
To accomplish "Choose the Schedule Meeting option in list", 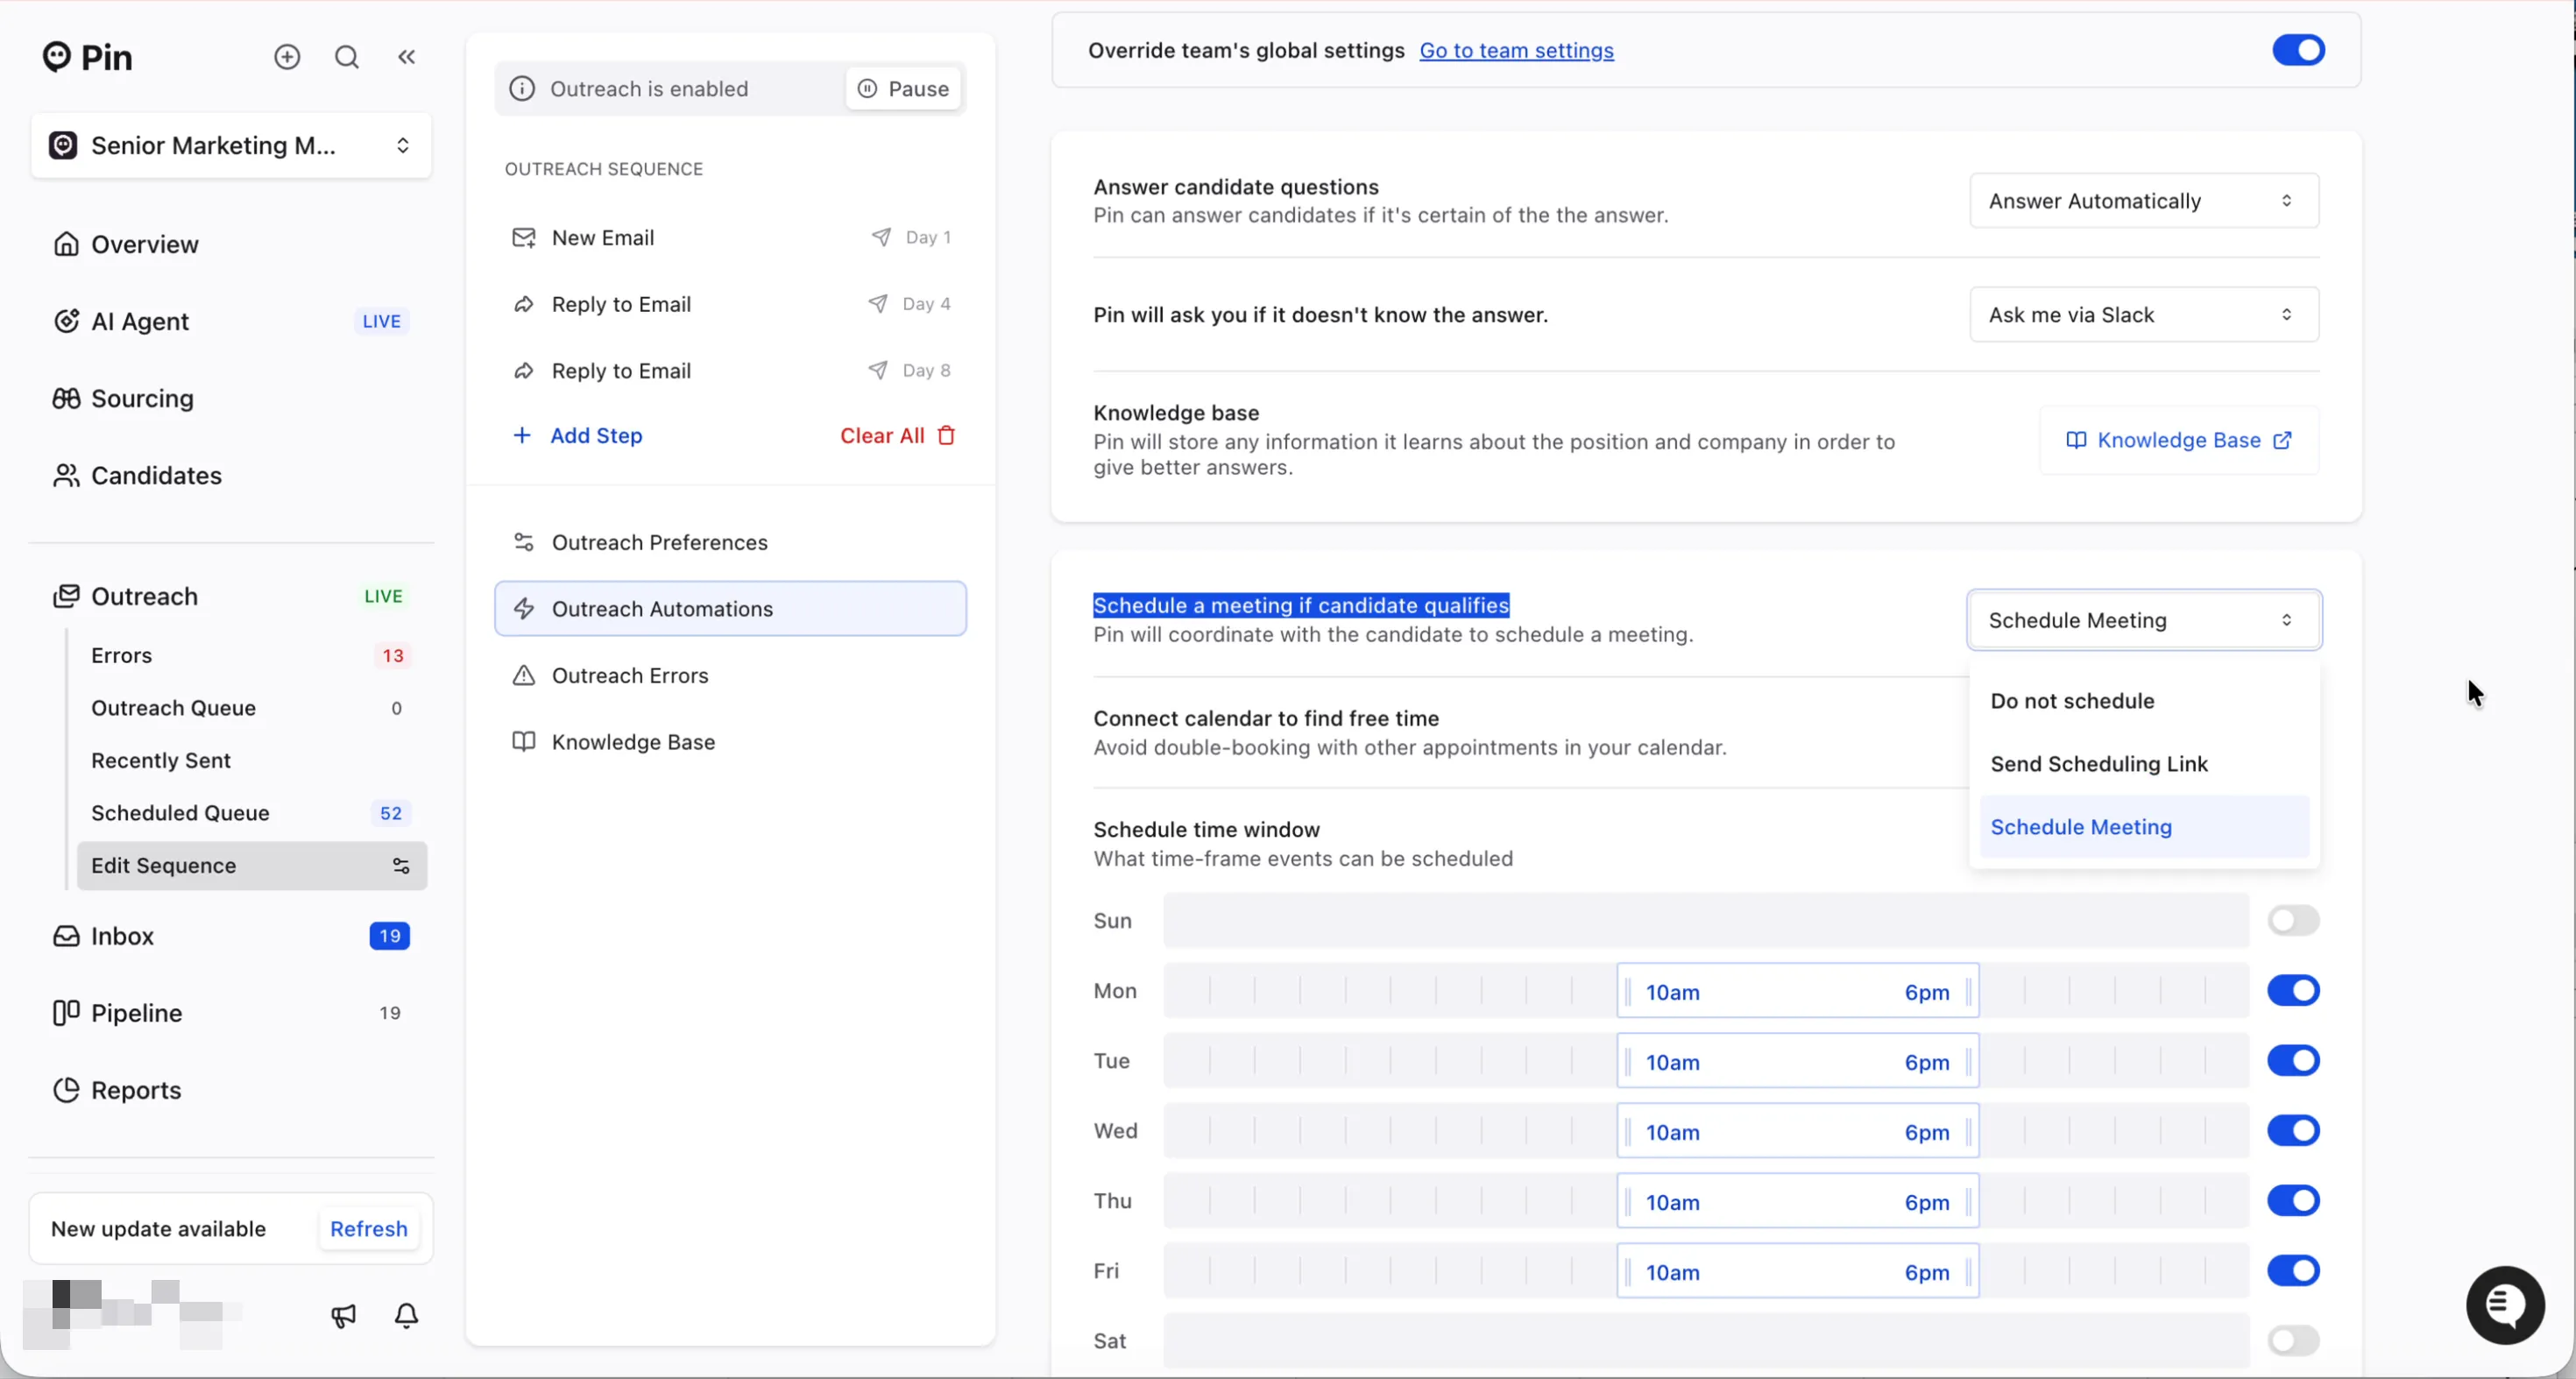I will coord(2144,827).
